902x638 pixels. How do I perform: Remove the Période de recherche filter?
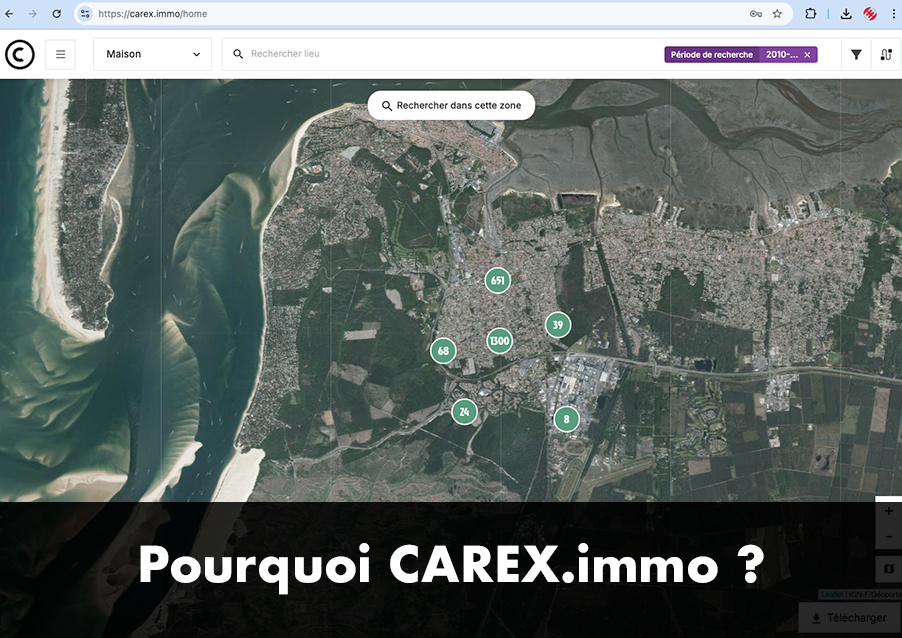[807, 55]
